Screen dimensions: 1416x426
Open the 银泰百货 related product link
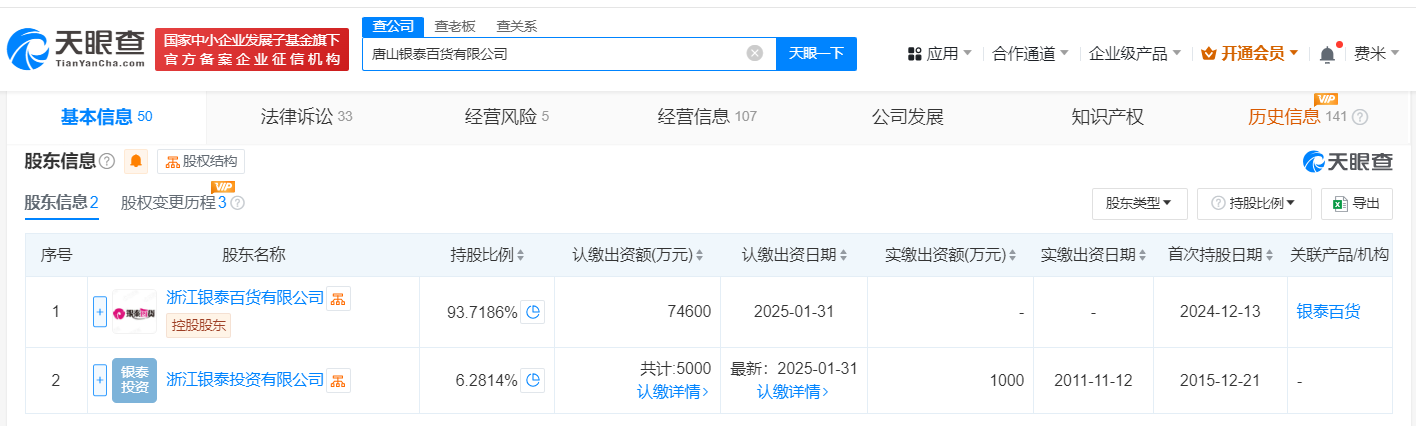tap(1328, 312)
